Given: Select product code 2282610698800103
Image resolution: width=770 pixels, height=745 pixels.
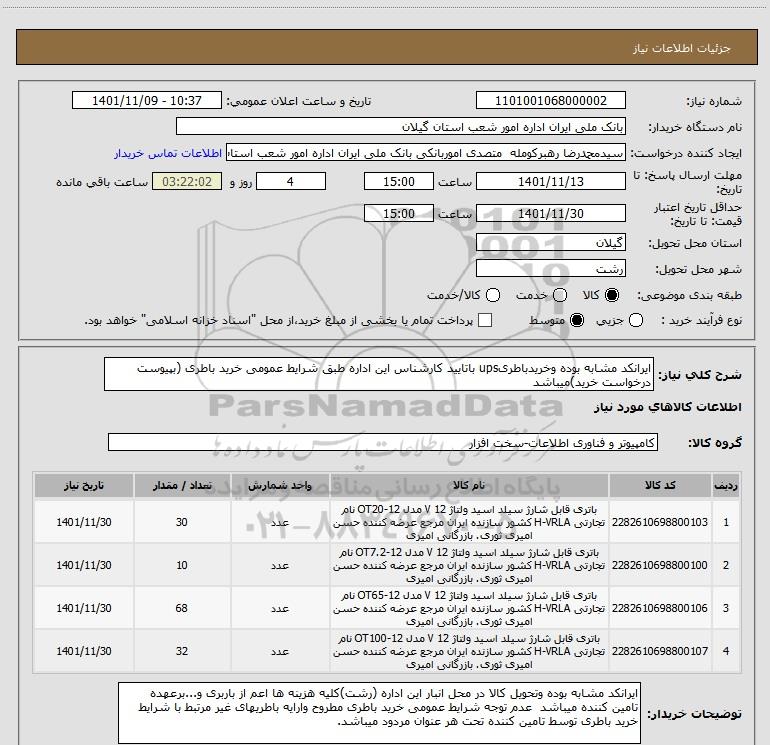Looking at the screenshot, I should click(x=660, y=522).
